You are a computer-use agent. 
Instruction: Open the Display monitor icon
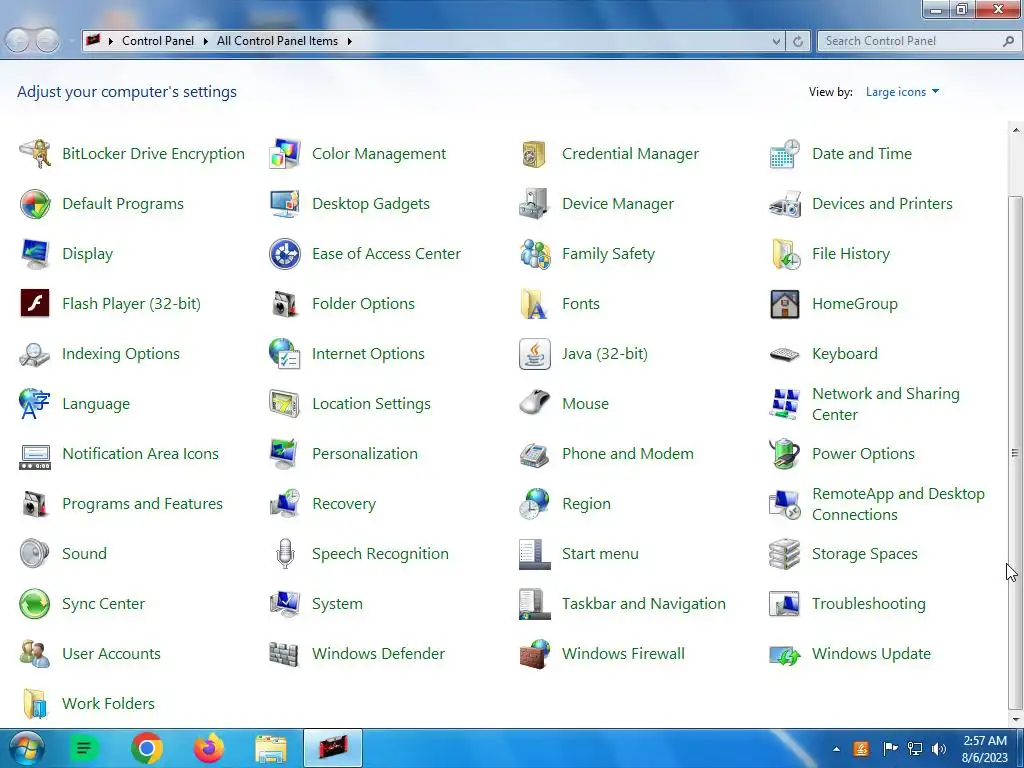click(x=35, y=253)
